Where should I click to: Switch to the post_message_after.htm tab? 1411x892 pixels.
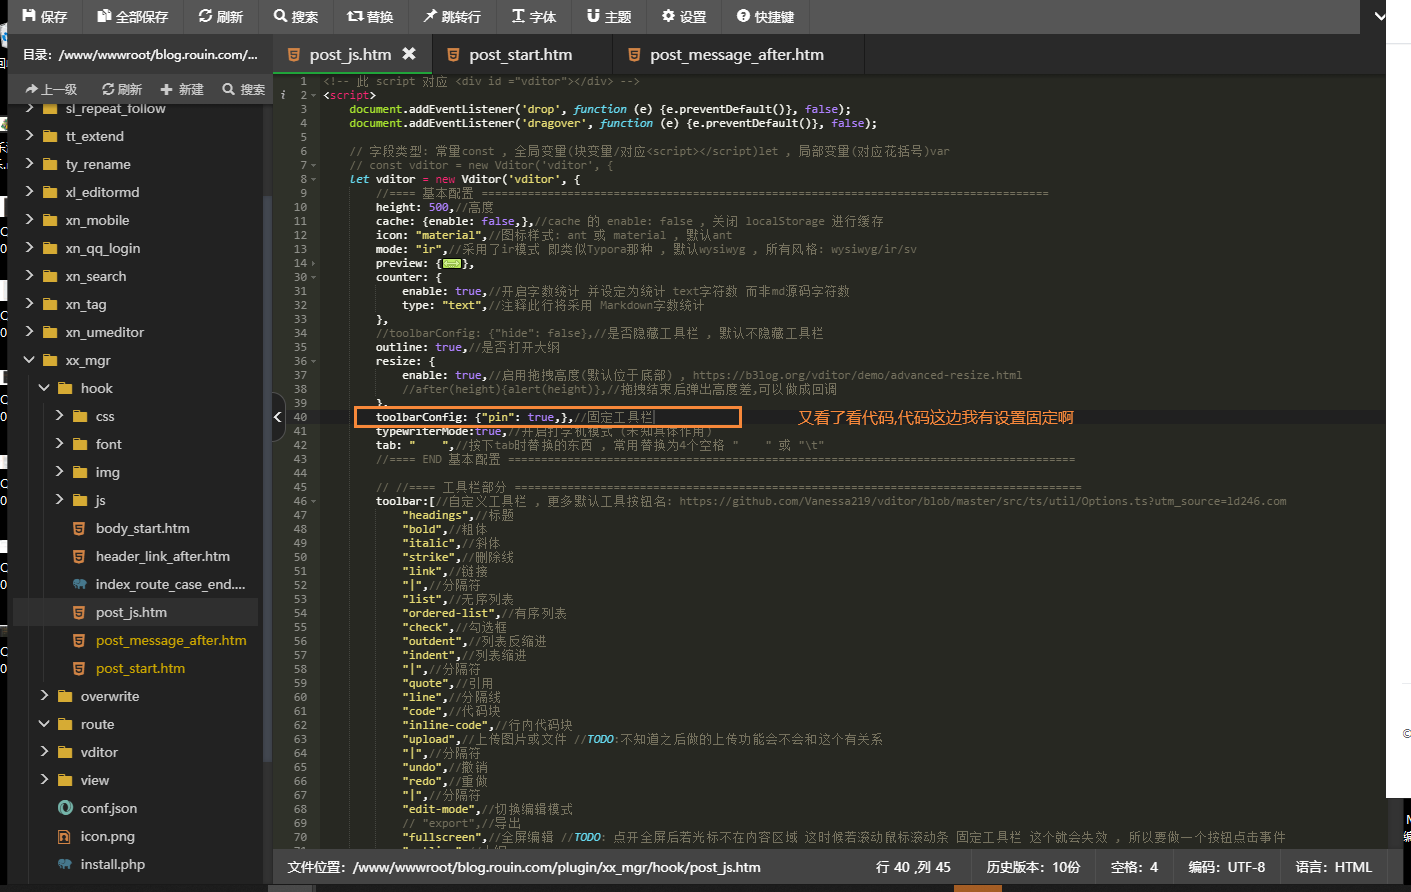[738, 55]
